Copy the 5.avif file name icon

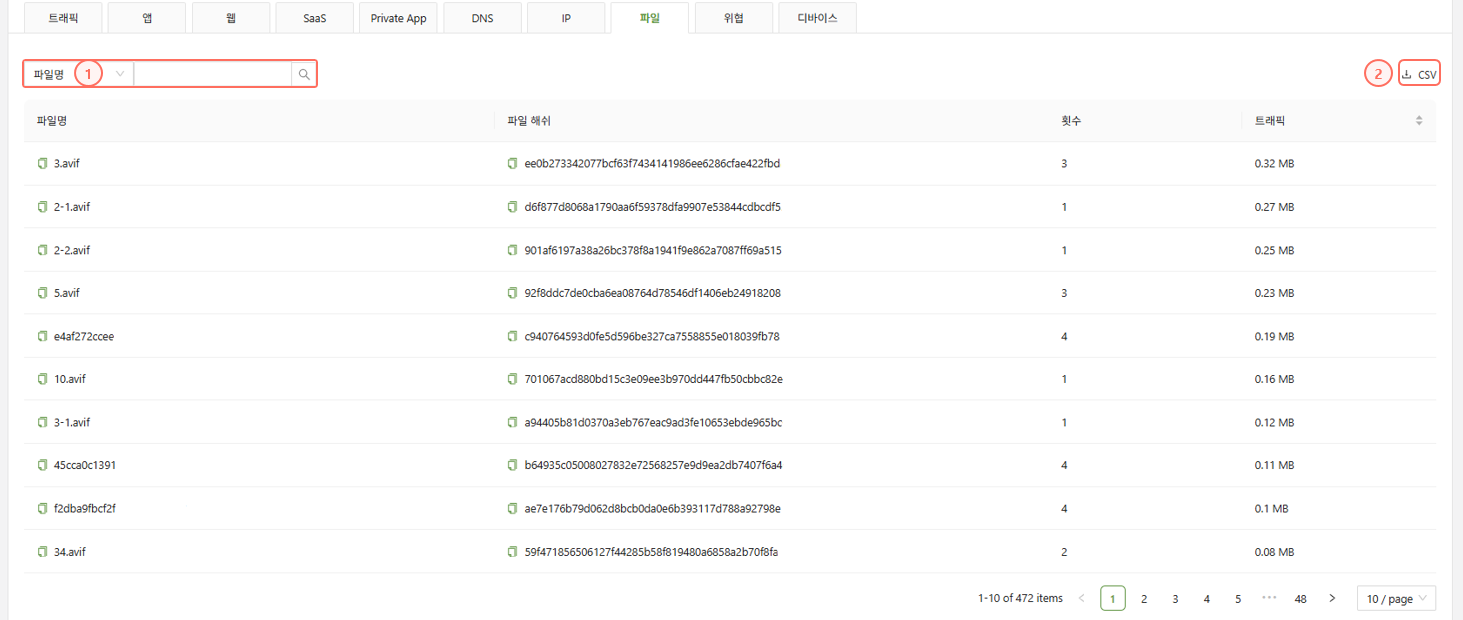[42, 294]
